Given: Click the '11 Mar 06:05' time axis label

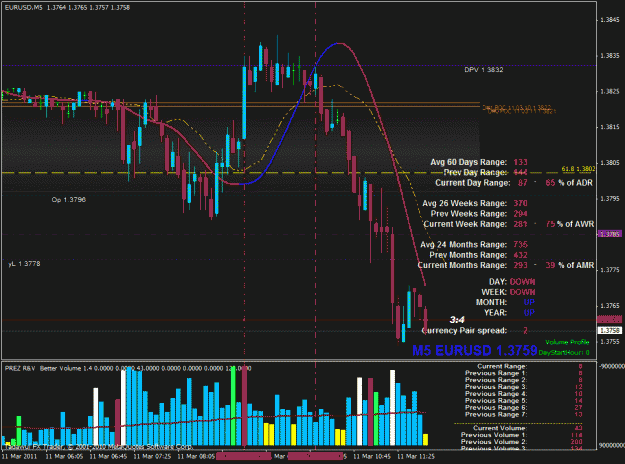Looking at the screenshot, I should 64,456.
